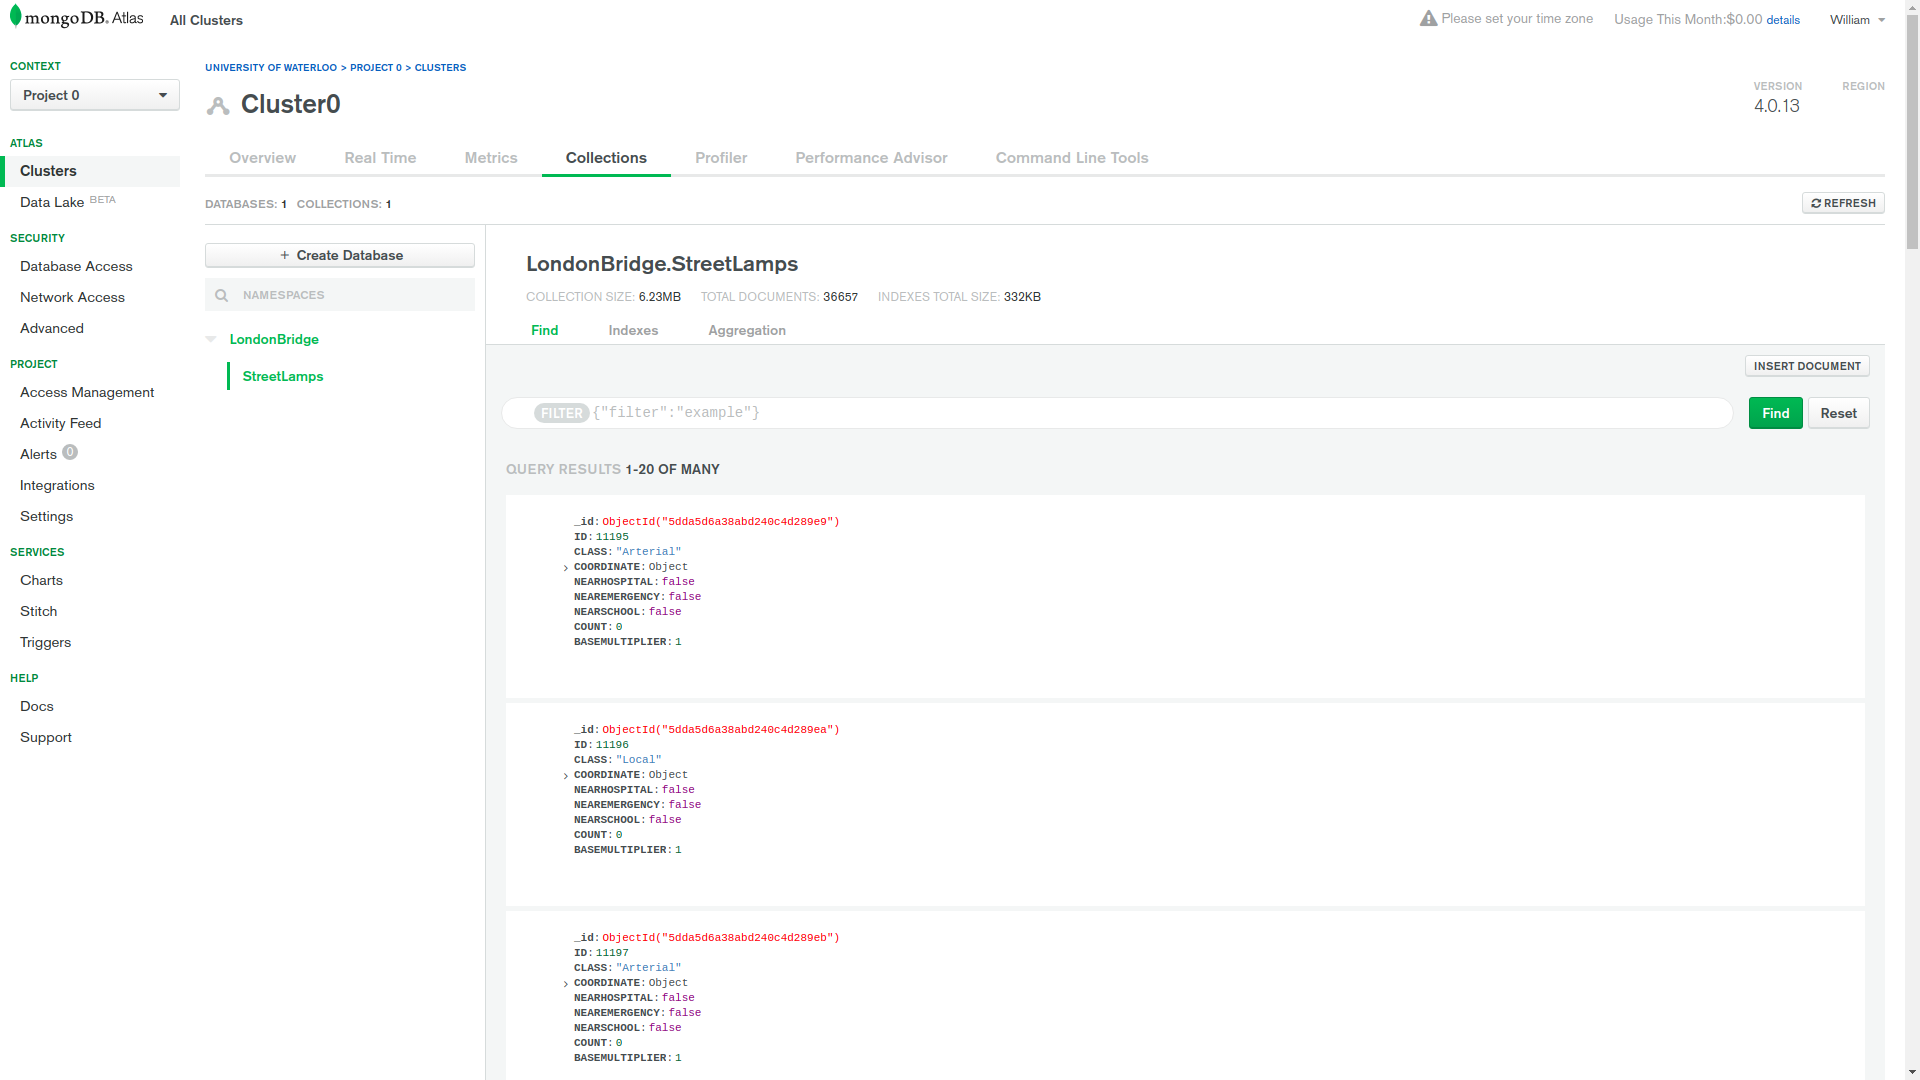The image size is (1920, 1080).
Task: Select the StreetLamps collection
Action: point(283,376)
